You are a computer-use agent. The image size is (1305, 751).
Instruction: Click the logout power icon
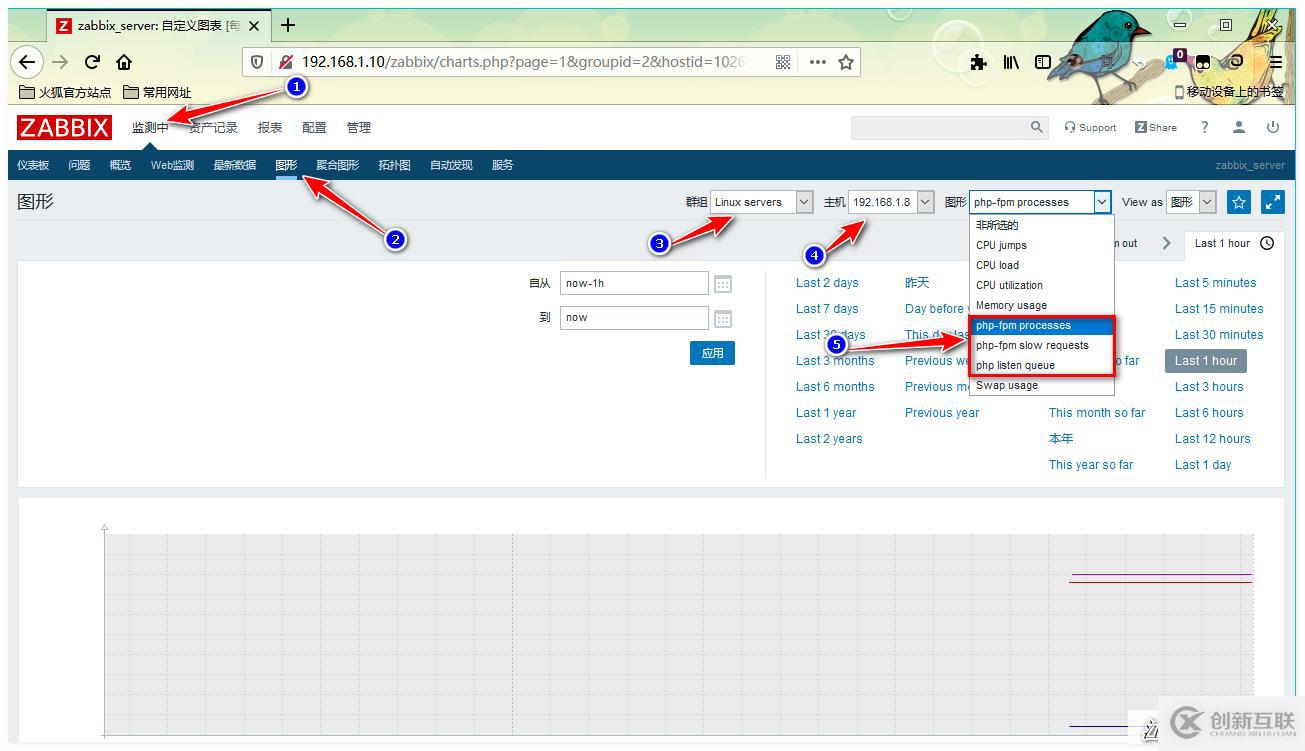1271,127
